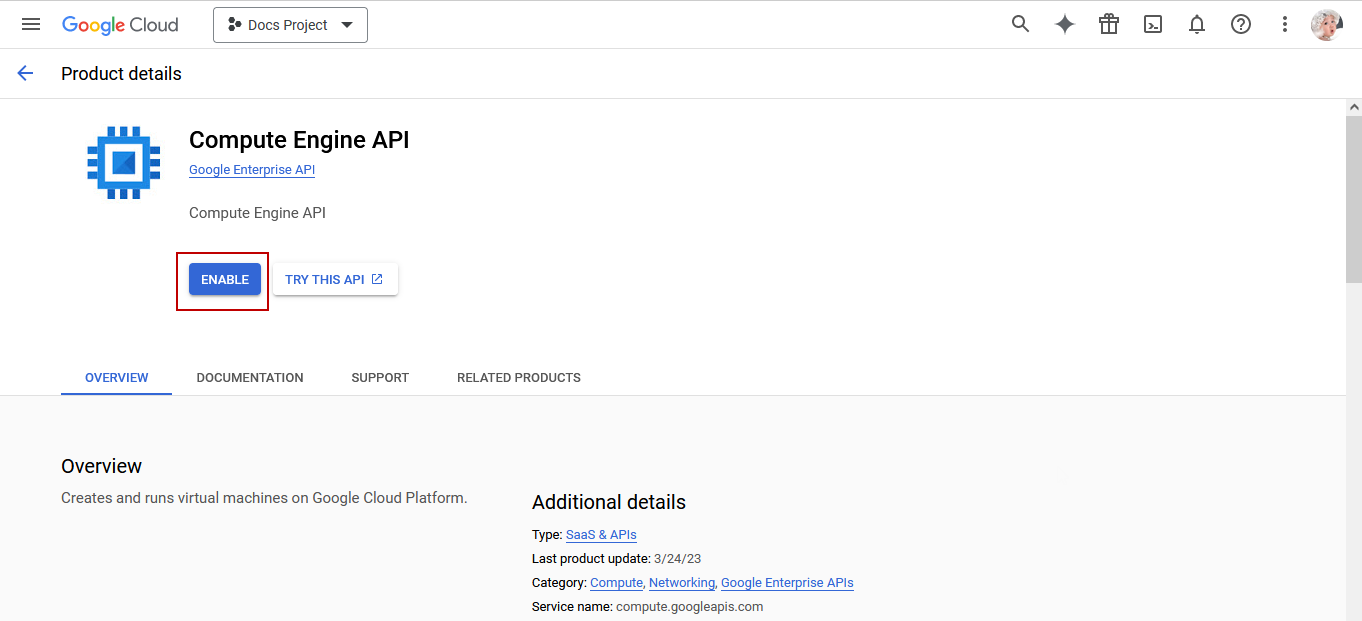Screen dimensions: 1362x621
Task: Switch to the DOCUMENTATION tab
Action: tap(250, 378)
